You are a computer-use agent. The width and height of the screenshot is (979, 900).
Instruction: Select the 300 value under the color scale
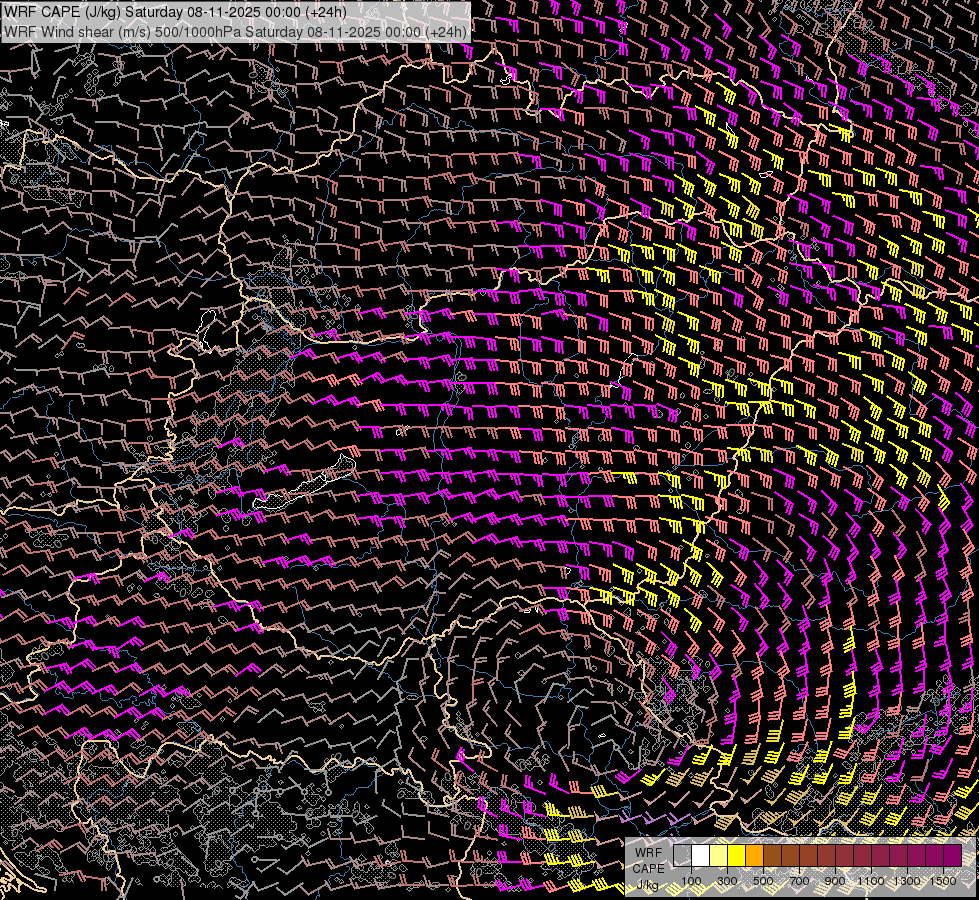727,881
